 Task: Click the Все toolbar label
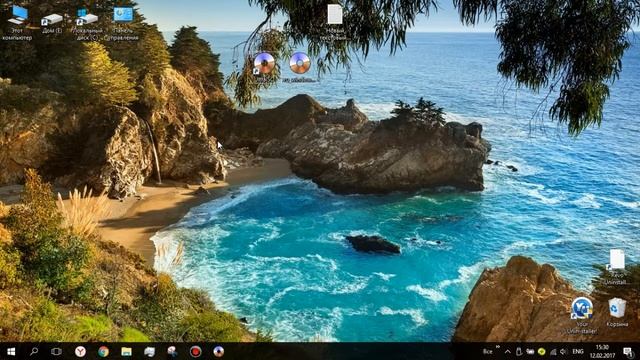[x=487, y=351]
